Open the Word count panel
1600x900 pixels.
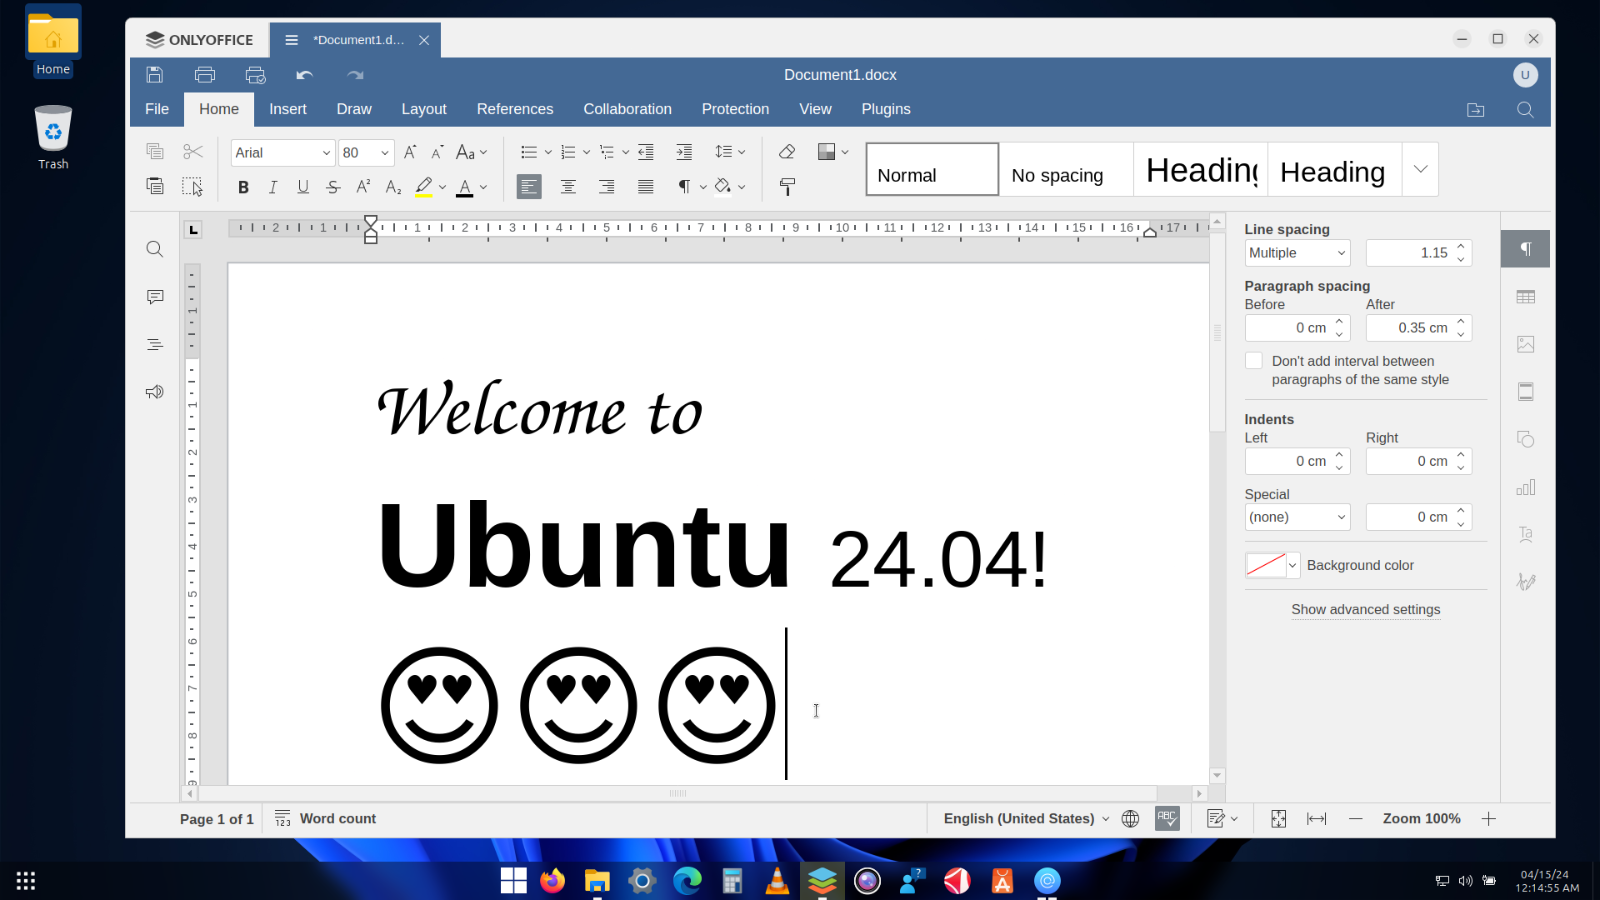pos(326,818)
